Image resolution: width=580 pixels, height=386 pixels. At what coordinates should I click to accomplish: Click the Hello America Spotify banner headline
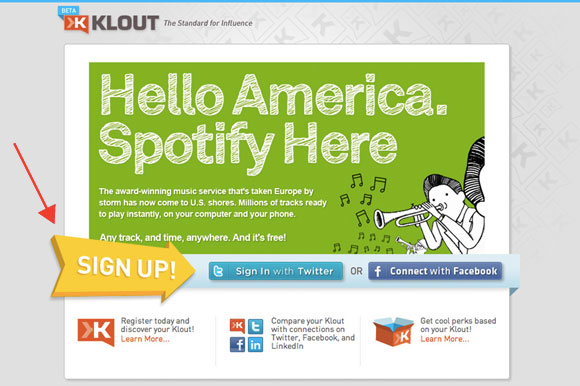pyautogui.click(x=274, y=123)
